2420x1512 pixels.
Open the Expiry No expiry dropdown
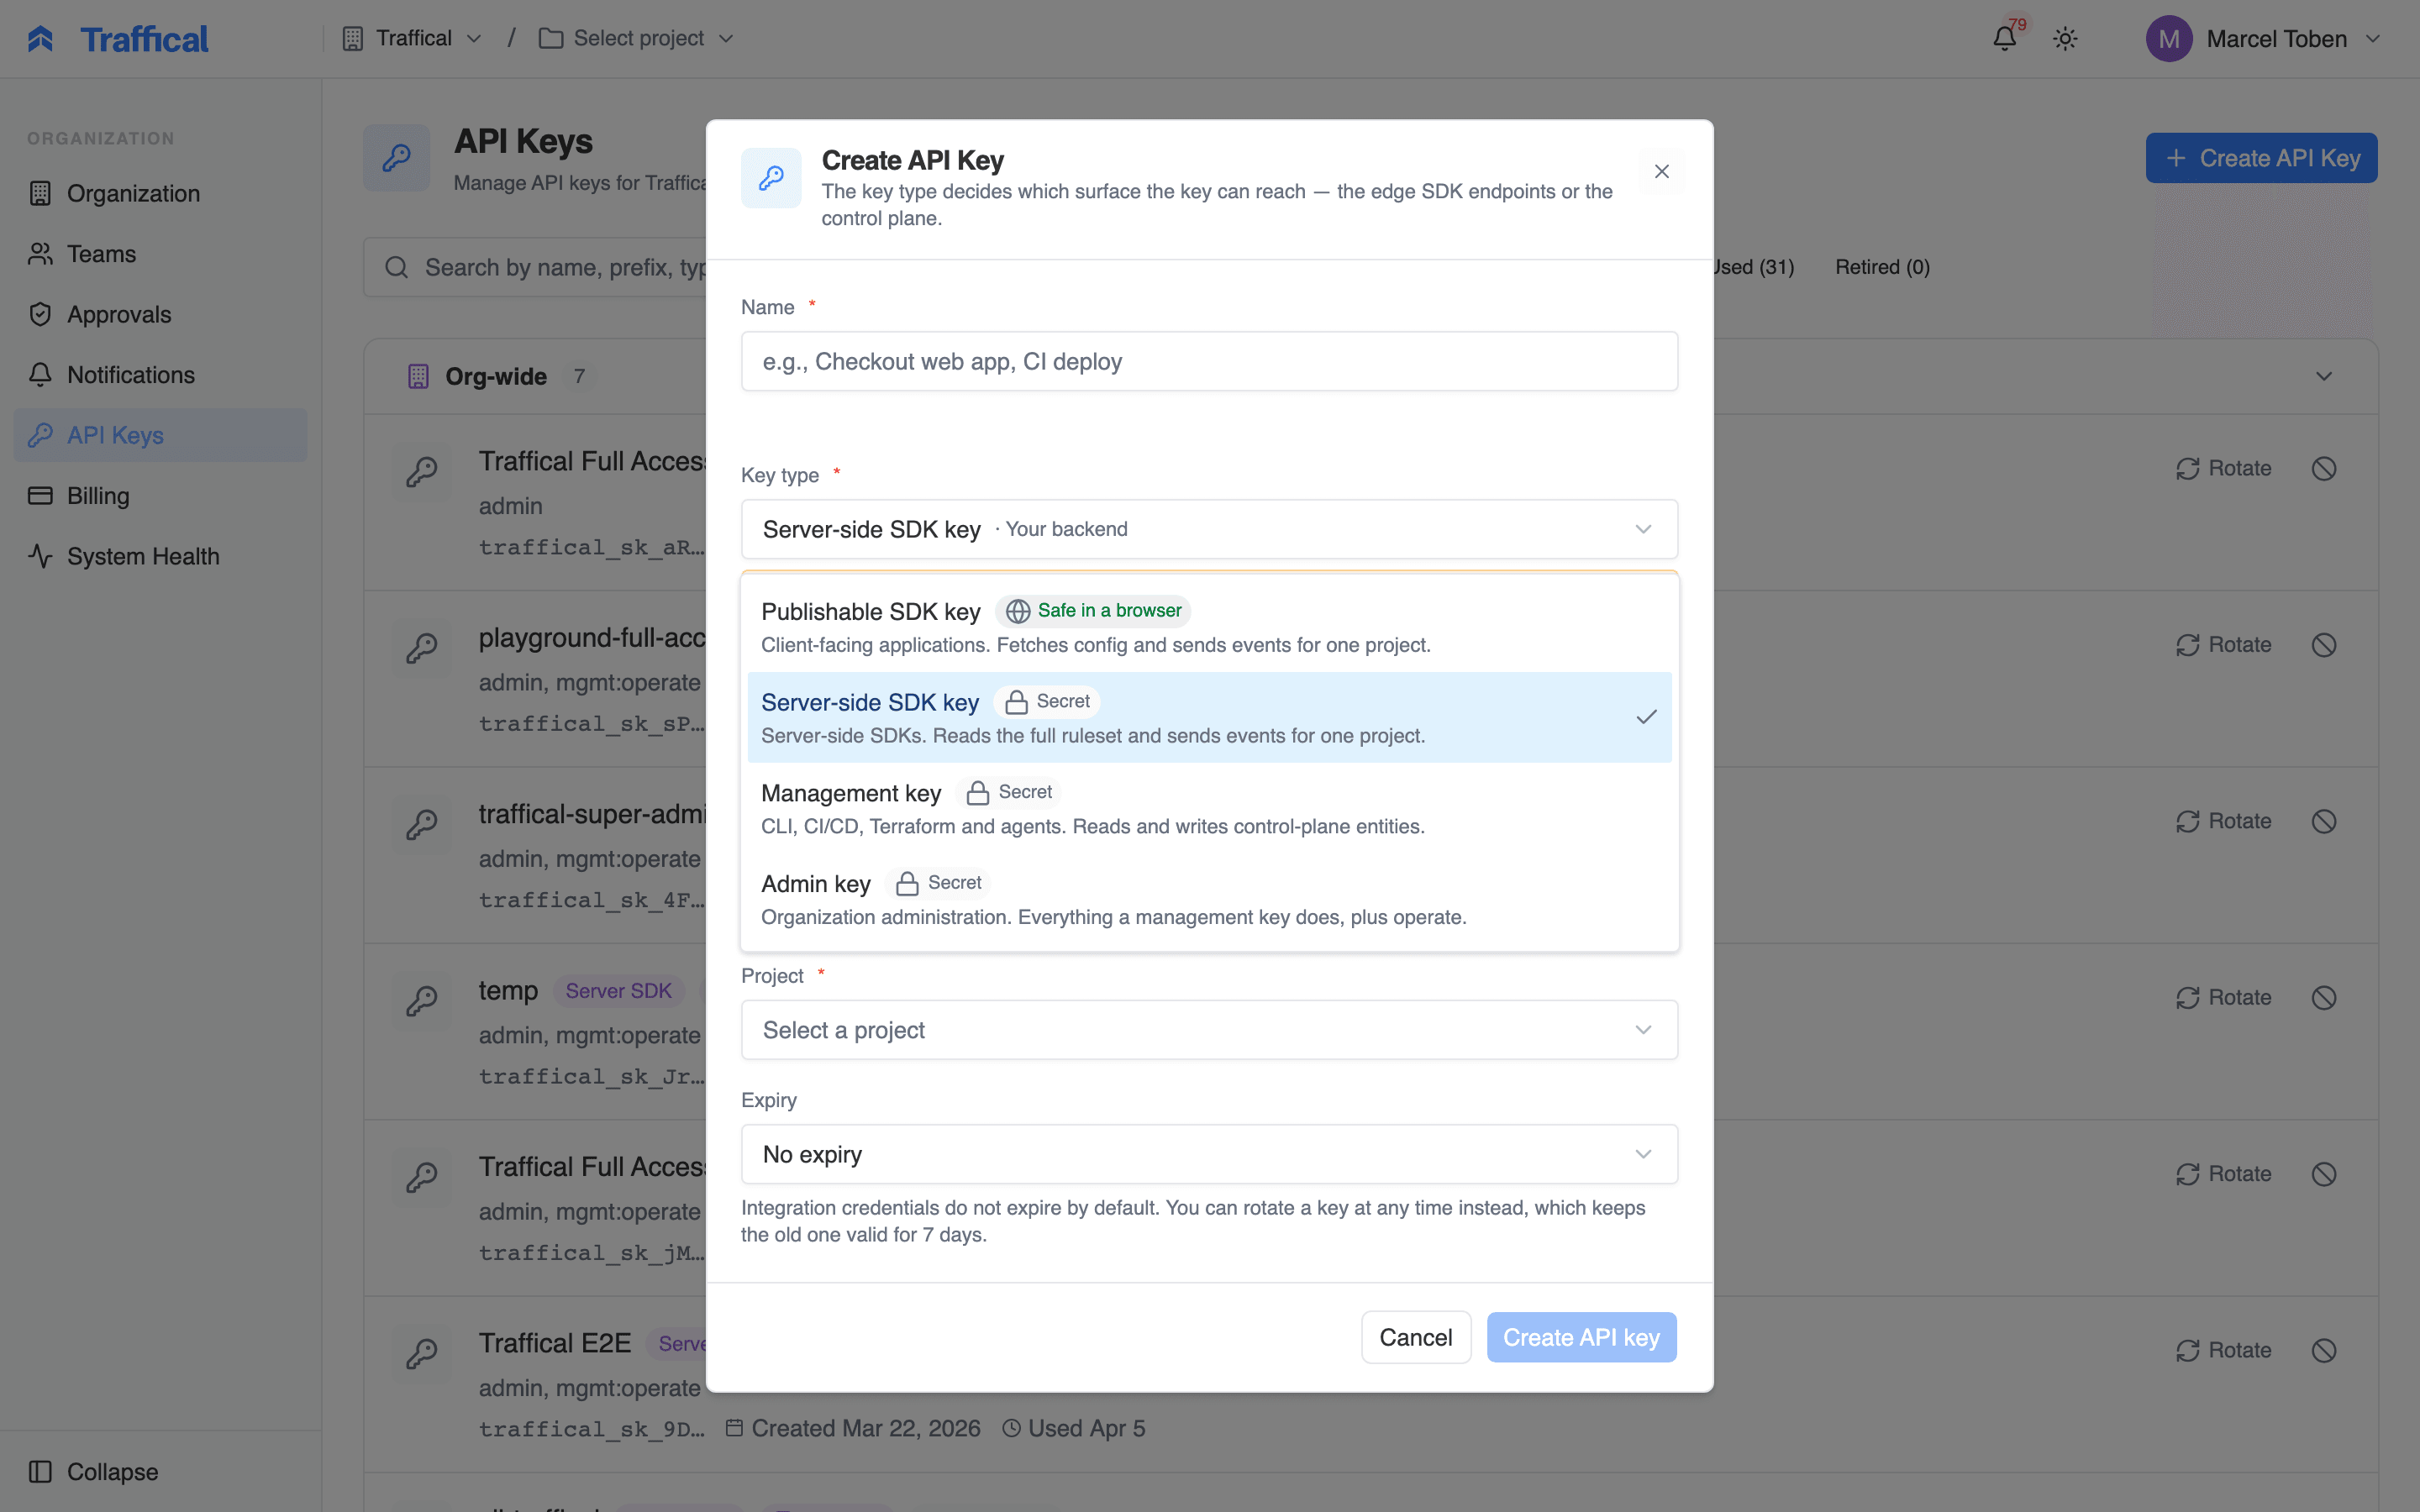pyautogui.click(x=1209, y=1154)
